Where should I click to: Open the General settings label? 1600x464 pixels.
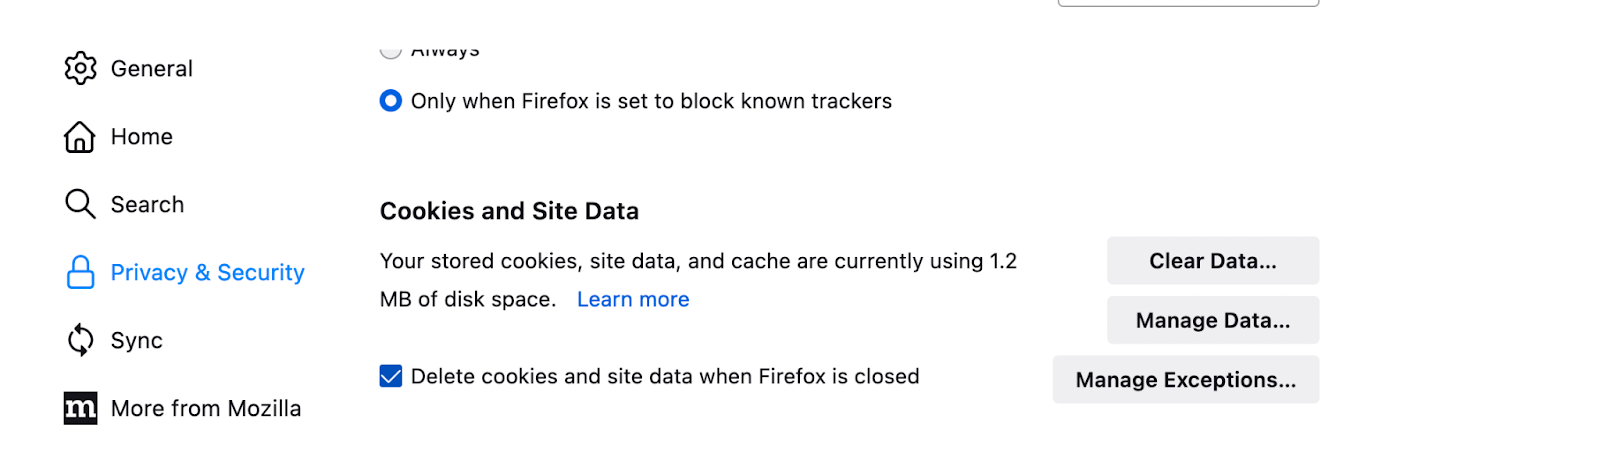152,68
